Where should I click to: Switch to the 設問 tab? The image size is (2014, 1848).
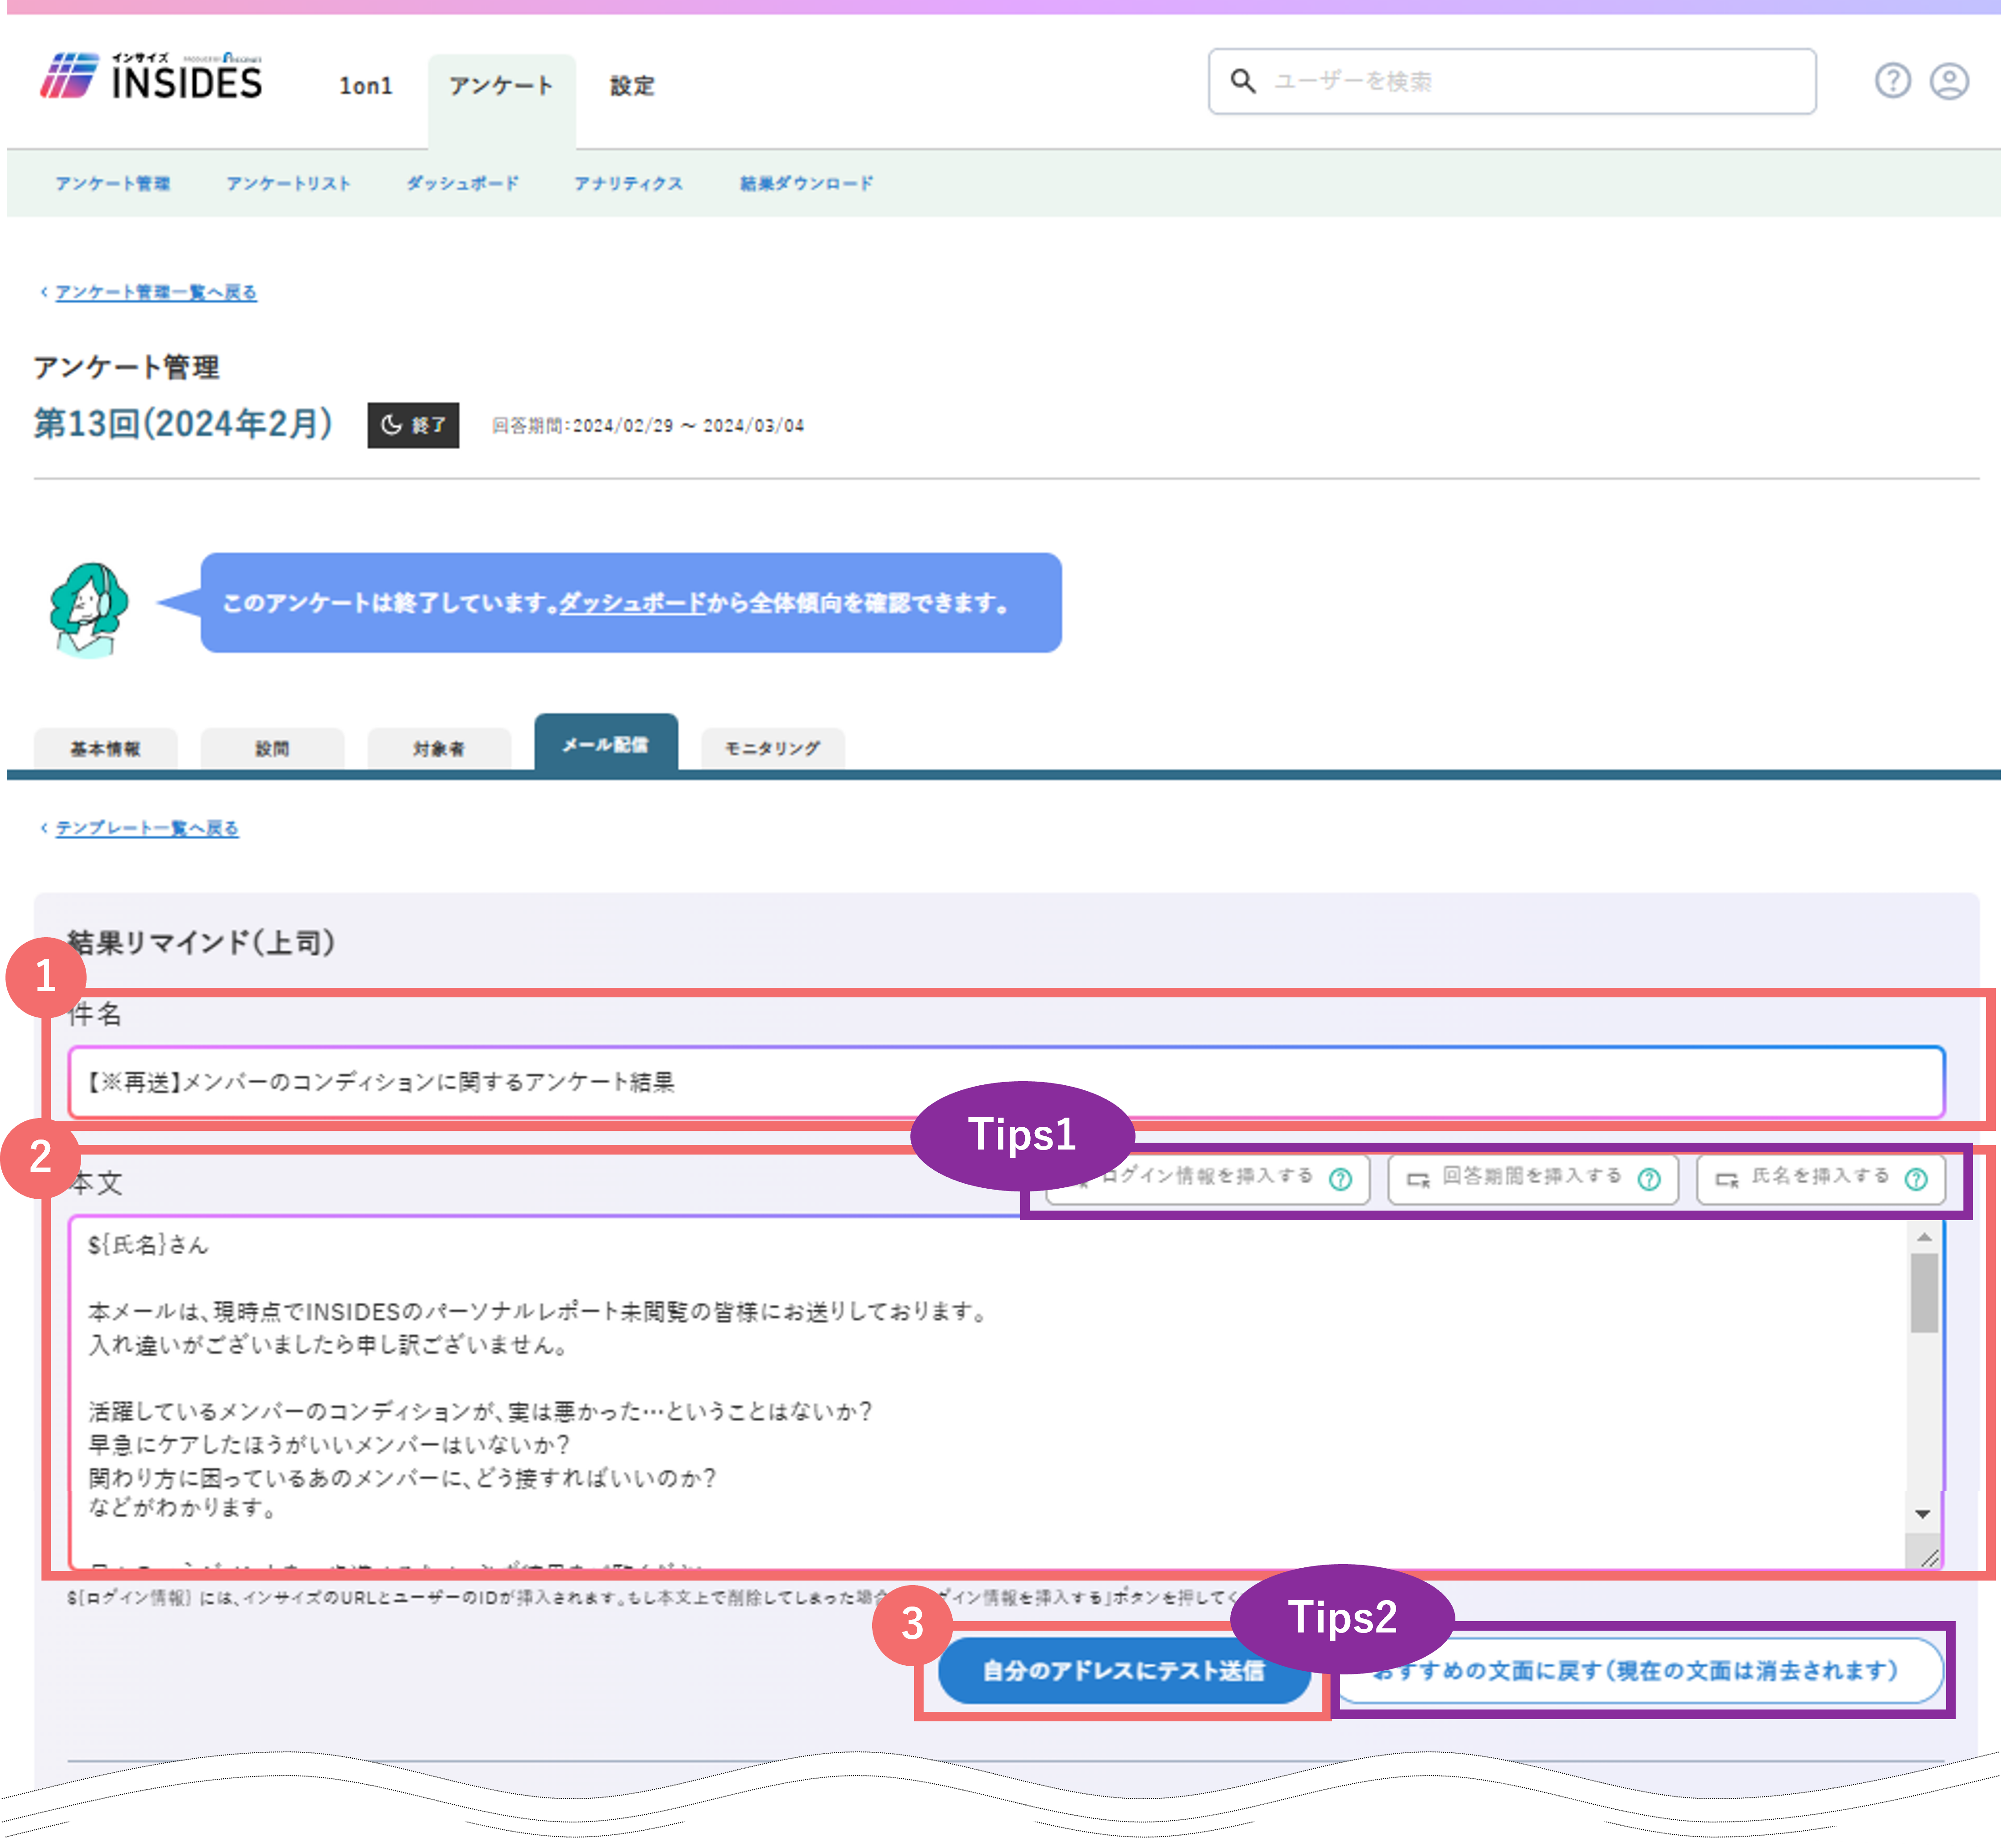coord(272,749)
